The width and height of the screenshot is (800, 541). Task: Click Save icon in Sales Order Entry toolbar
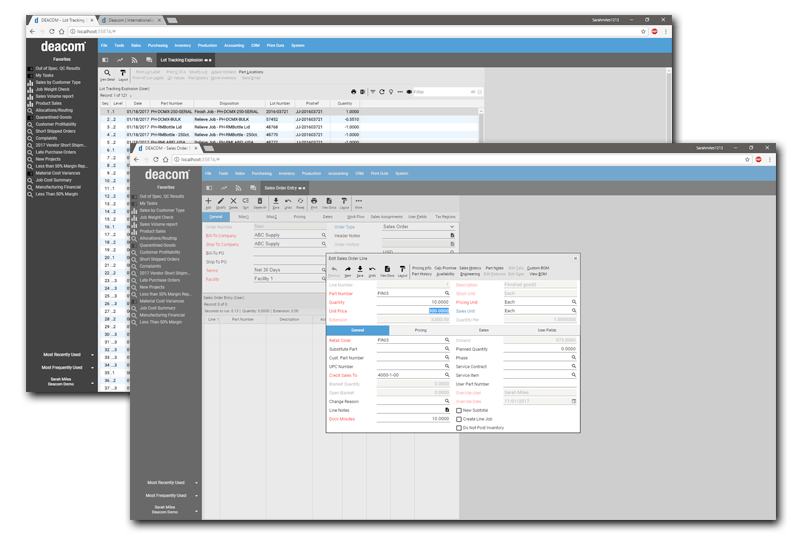click(276, 201)
